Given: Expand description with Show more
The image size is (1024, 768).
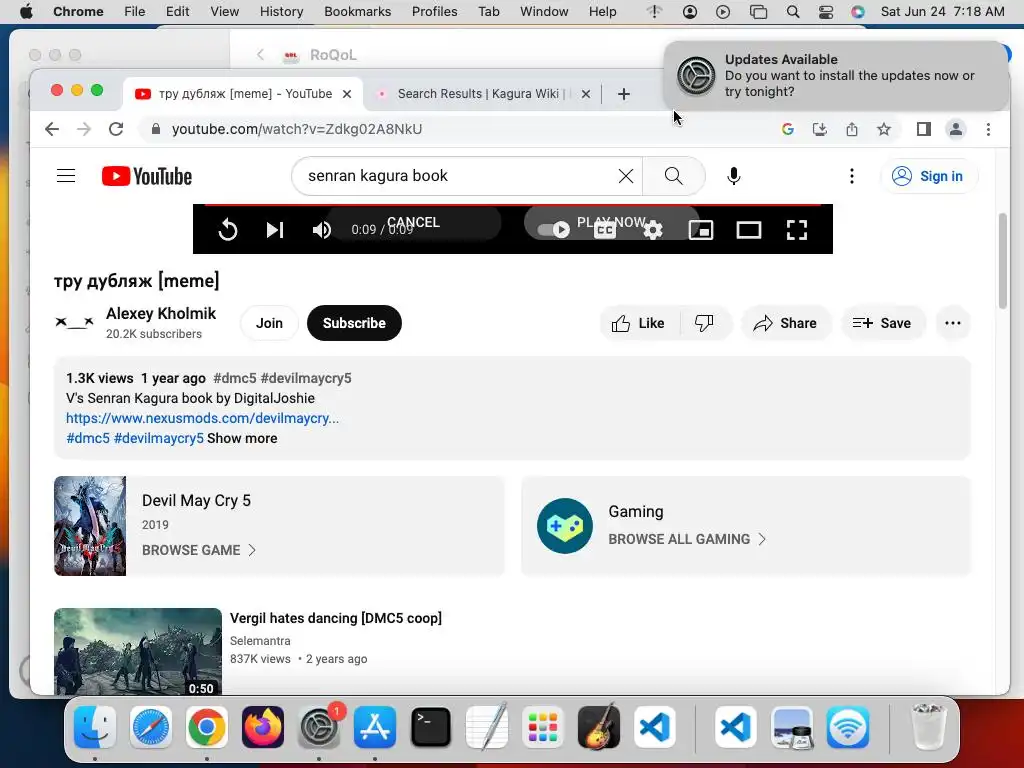Looking at the screenshot, I should (242, 438).
